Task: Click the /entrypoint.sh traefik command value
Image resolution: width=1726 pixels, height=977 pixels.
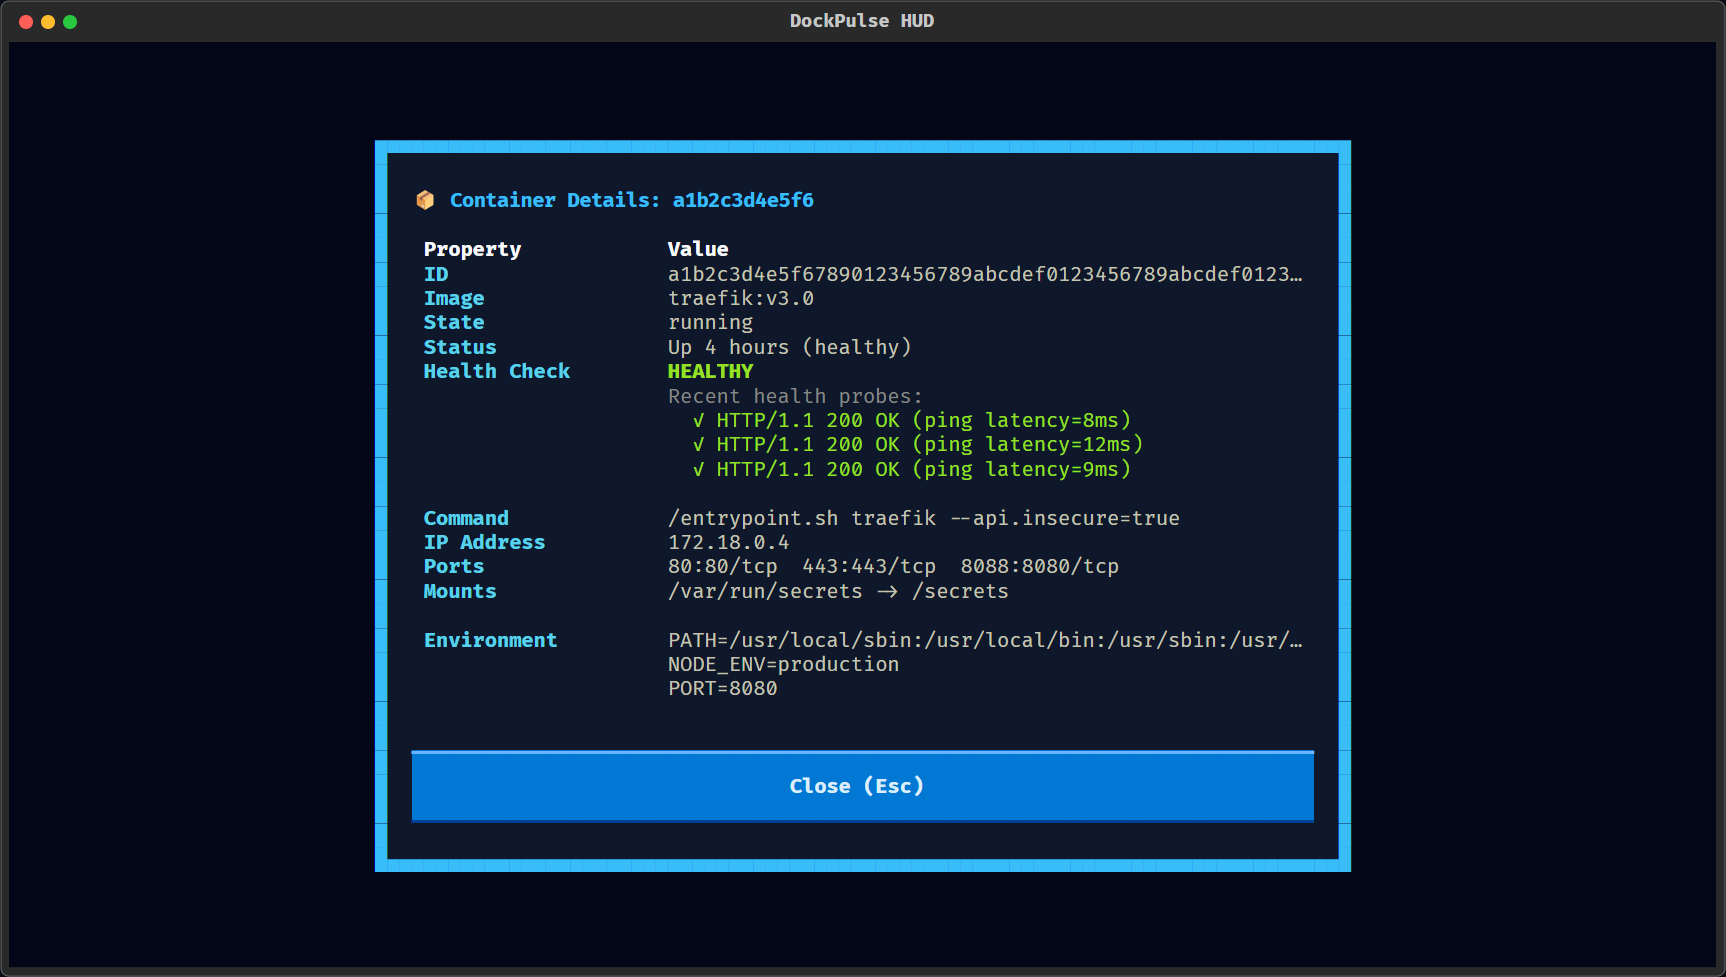Action: pyautogui.click(x=924, y=518)
